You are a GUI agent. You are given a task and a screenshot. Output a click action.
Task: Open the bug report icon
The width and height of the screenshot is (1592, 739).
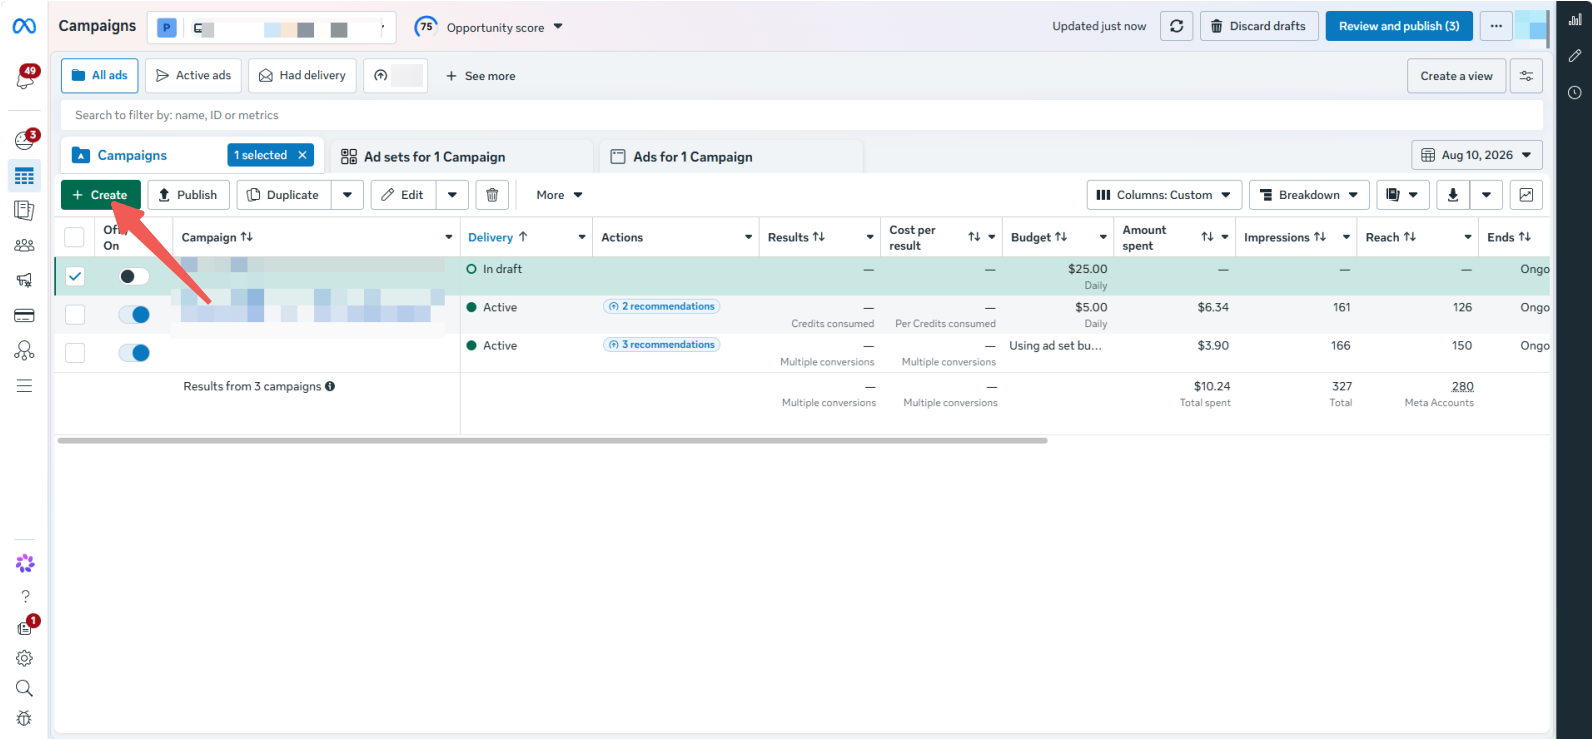tap(24, 718)
